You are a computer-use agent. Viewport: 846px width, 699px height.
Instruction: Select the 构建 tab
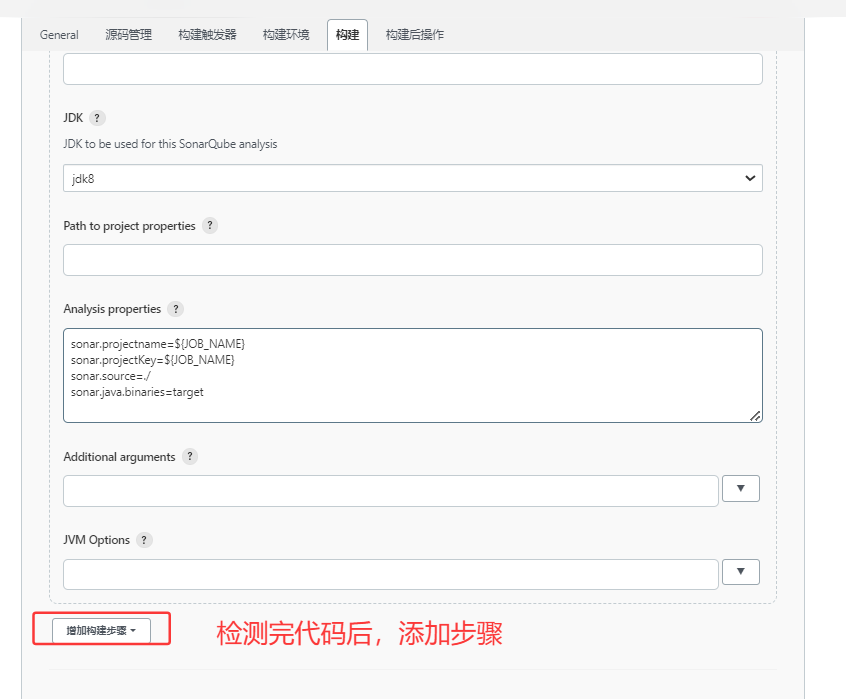347,35
